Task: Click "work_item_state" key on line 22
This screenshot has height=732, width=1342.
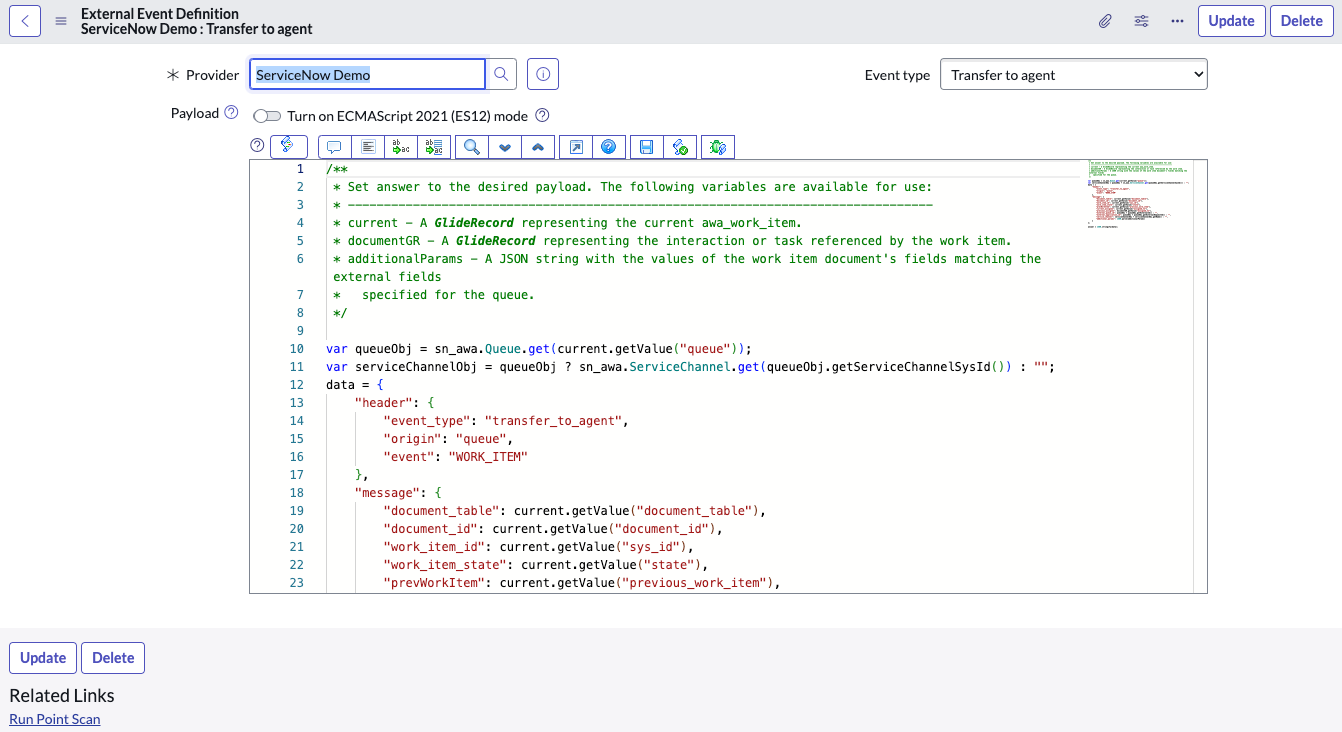Action: (x=445, y=565)
